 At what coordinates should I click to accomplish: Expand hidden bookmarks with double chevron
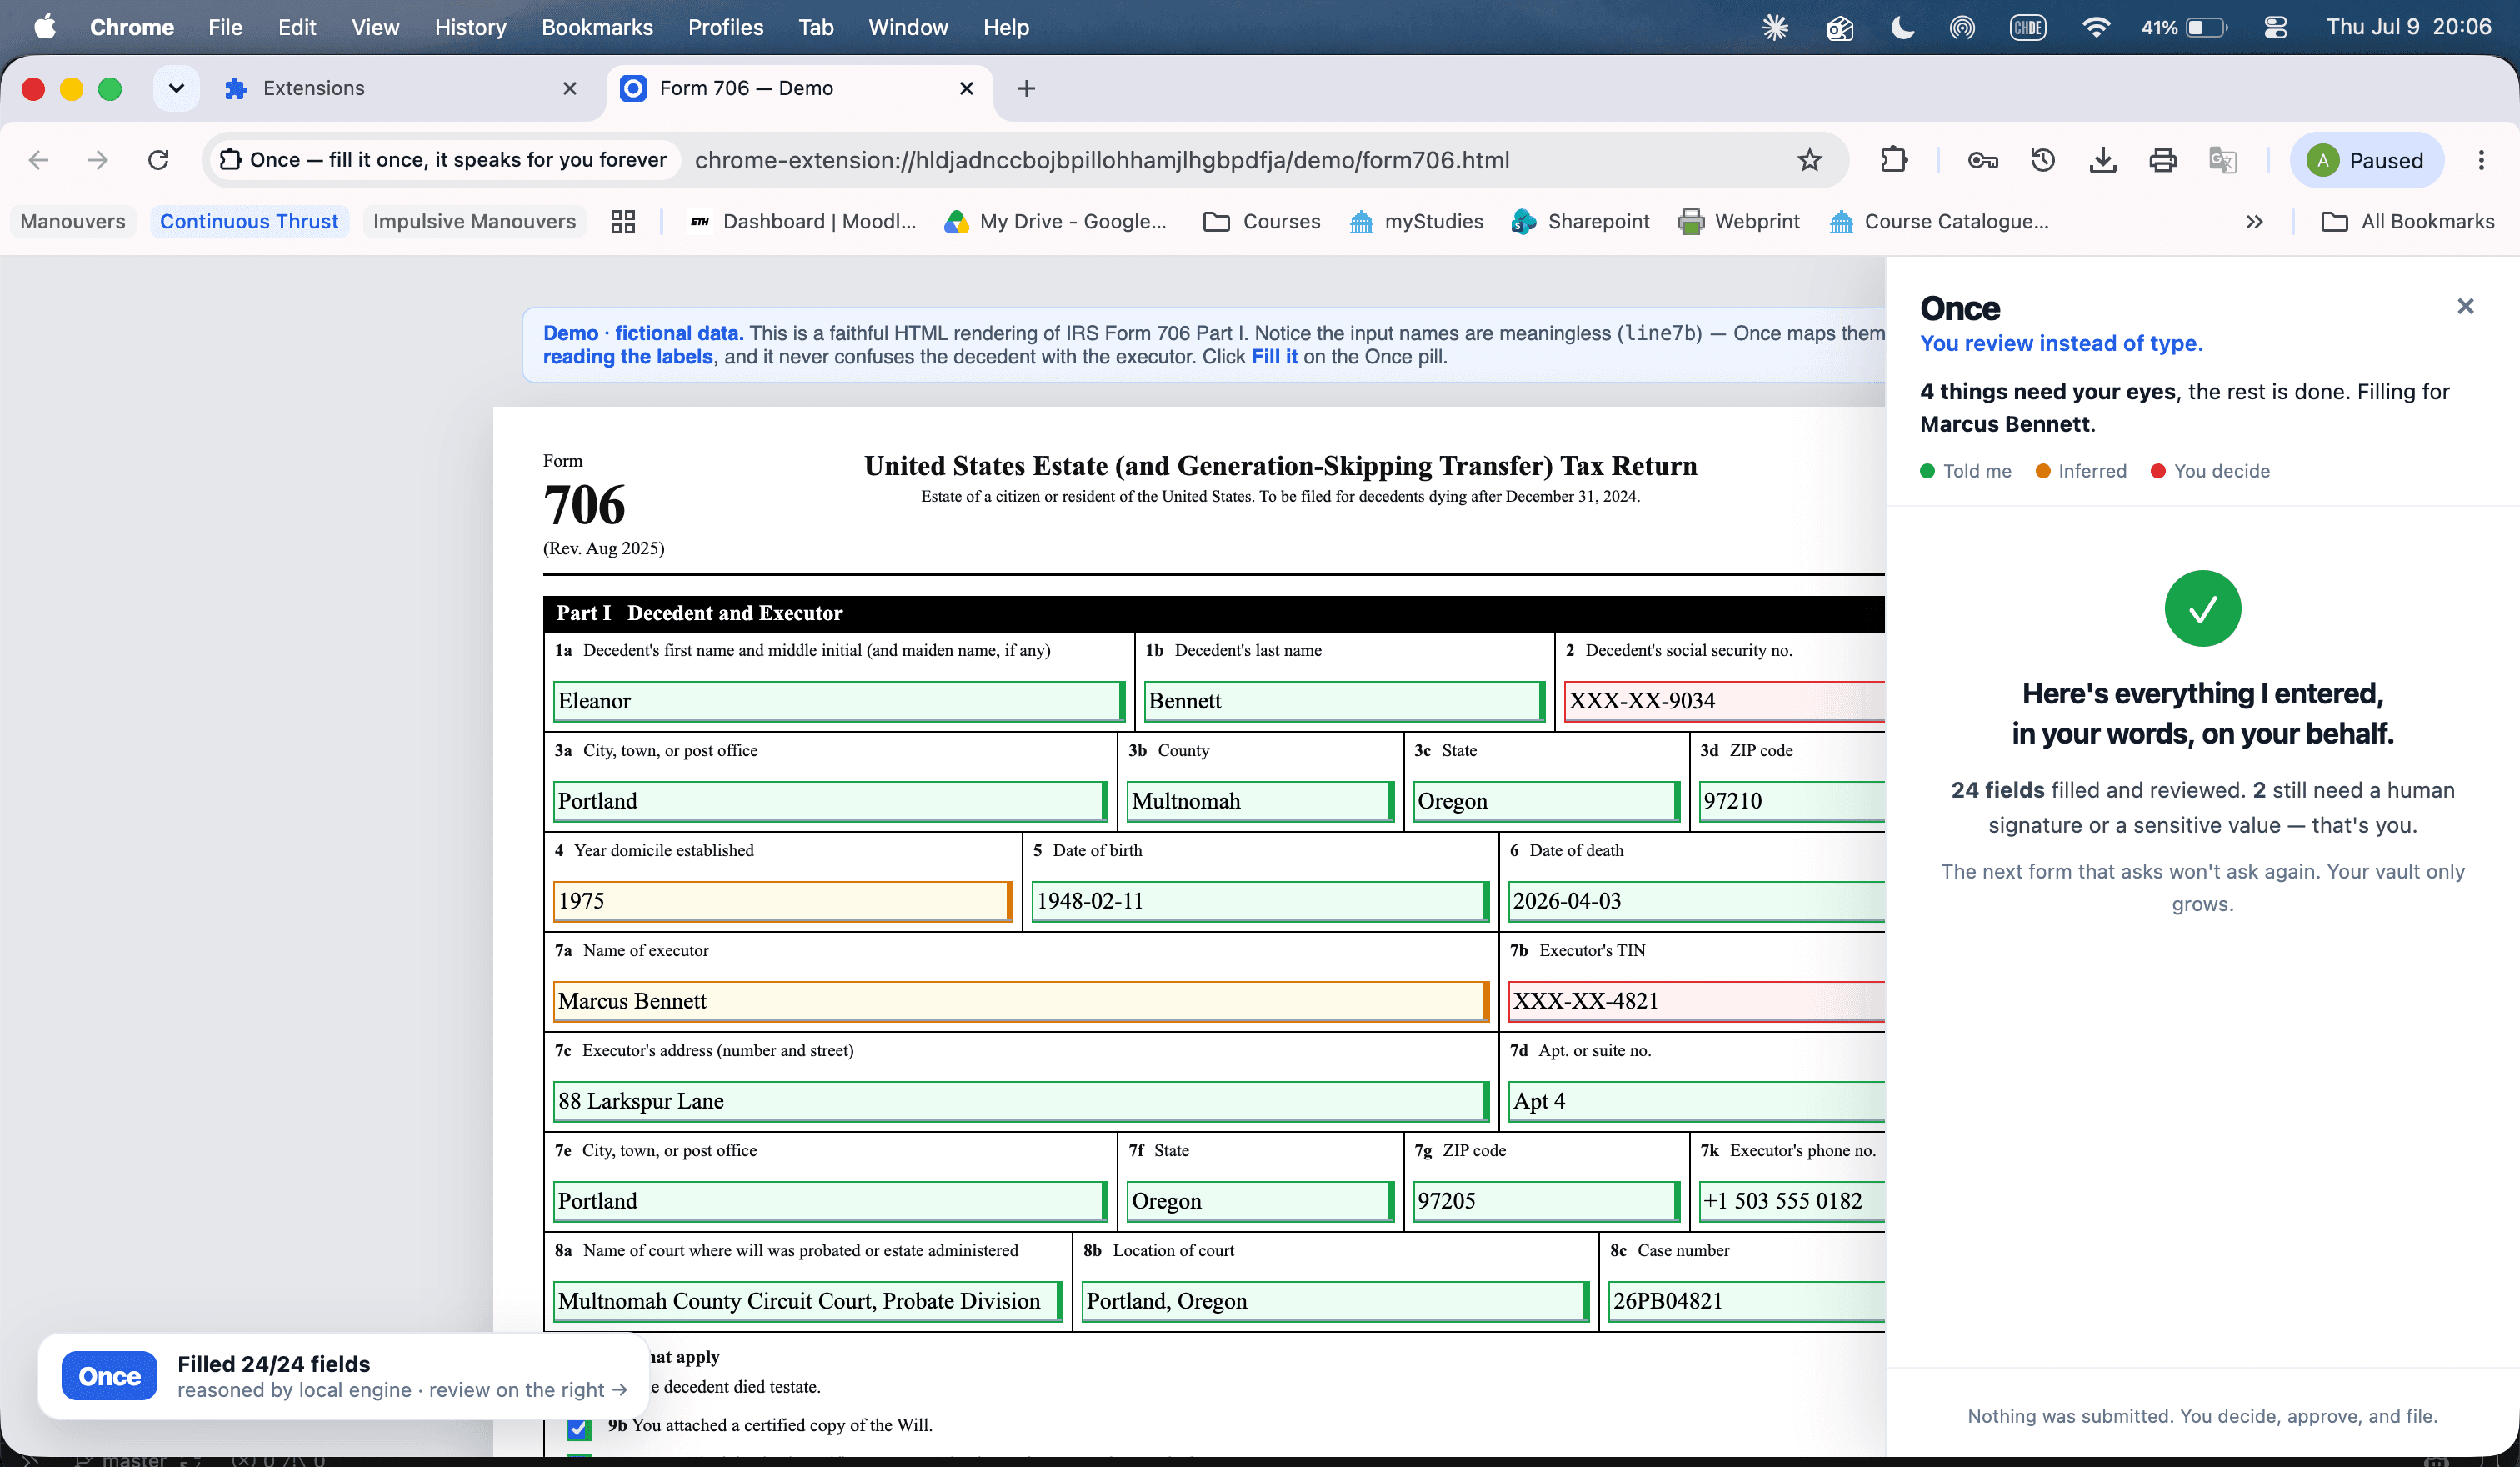click(2254, 221)
